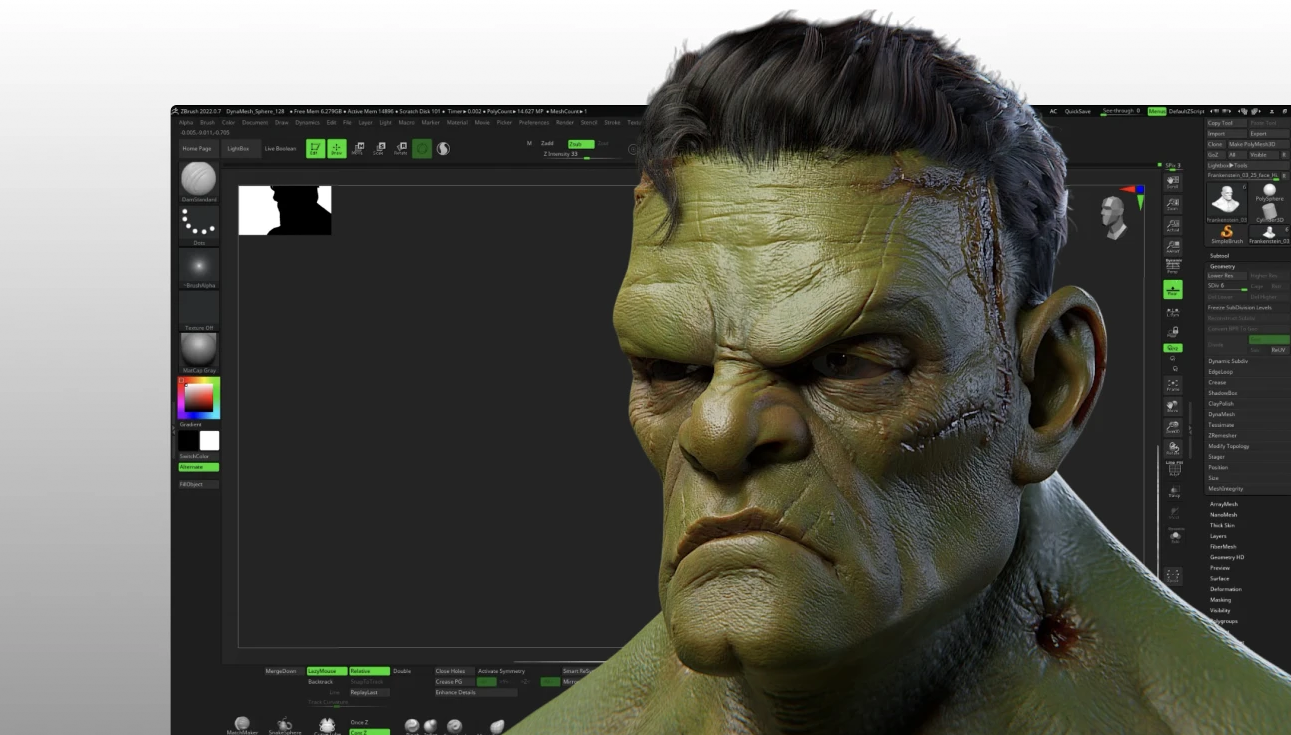This screenshot has height=735, width=1291.
Task: Choose the Rotate transform icon
Action: [x=400, y=149]
